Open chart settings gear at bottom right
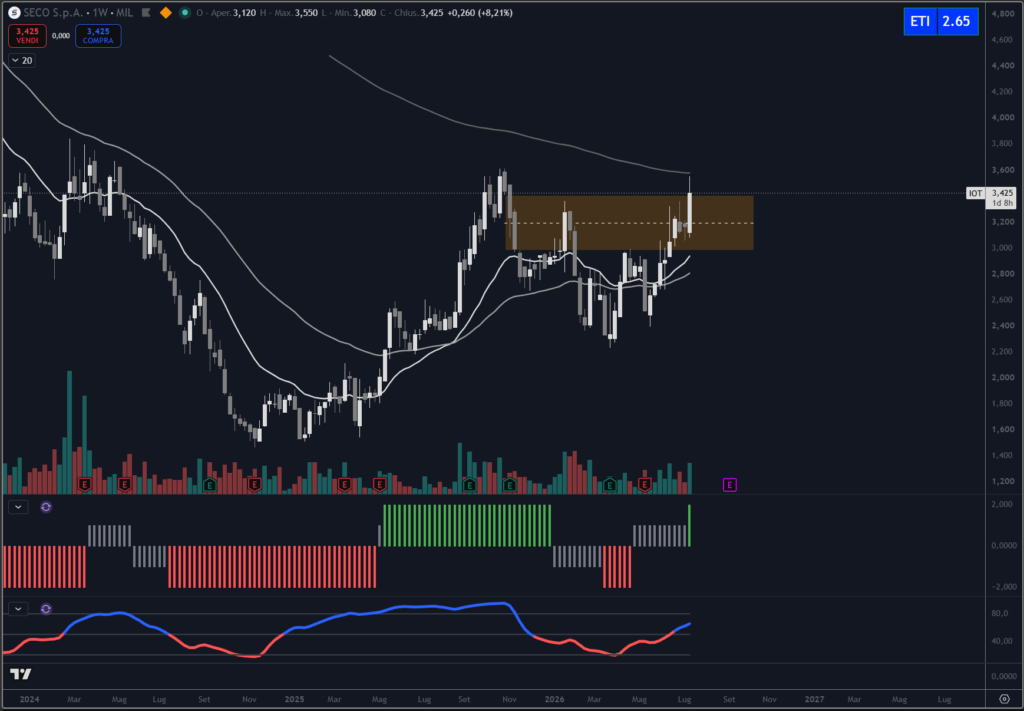 click(x=1004, y=699)
